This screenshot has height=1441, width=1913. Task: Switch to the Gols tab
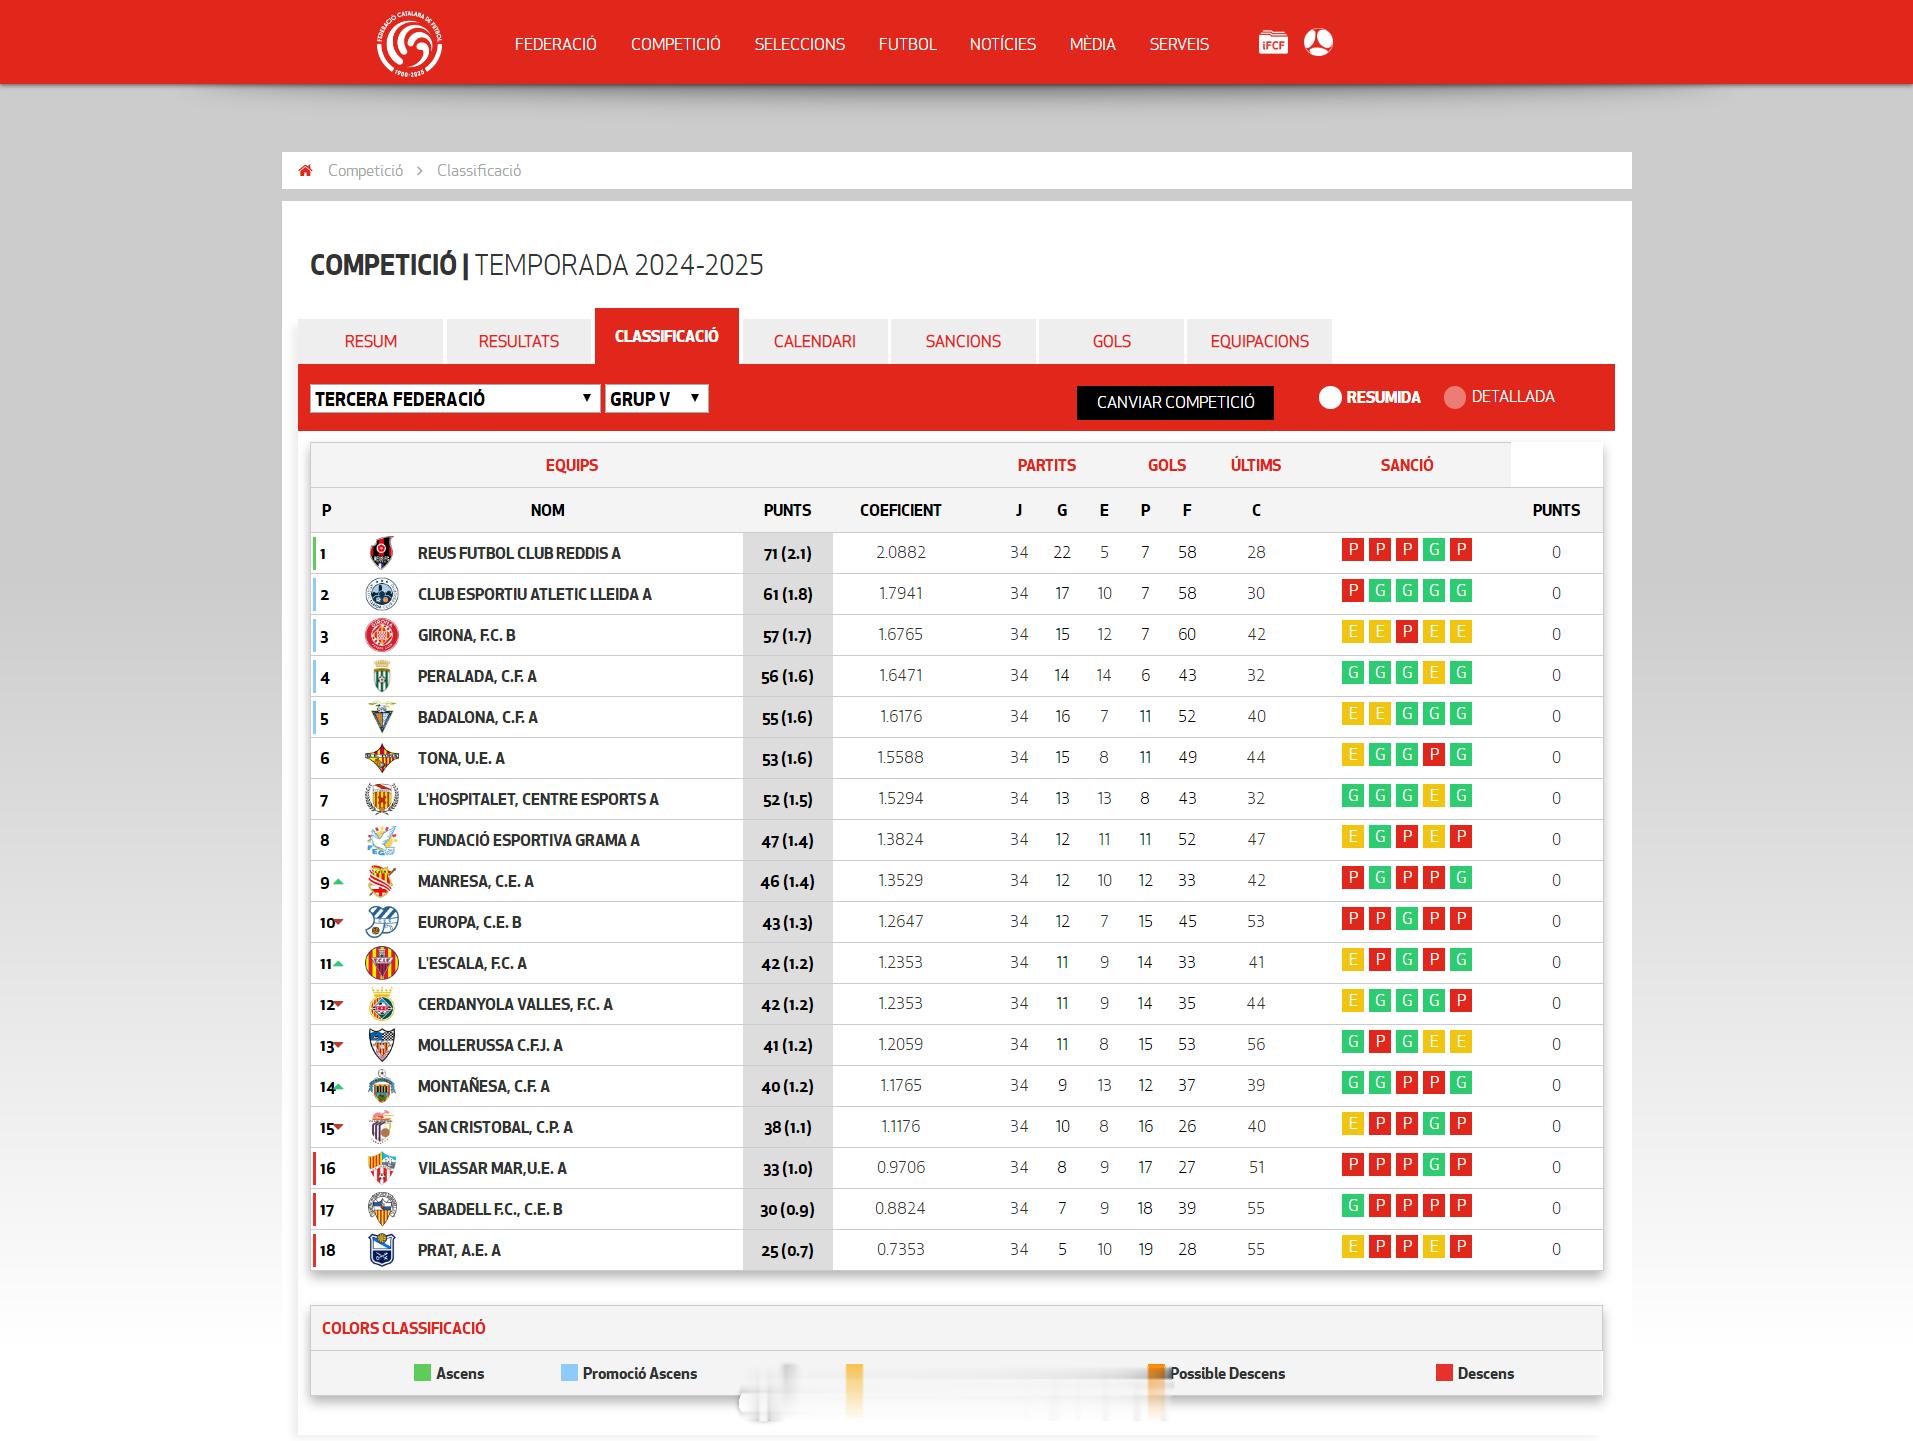pos(1111,341)
